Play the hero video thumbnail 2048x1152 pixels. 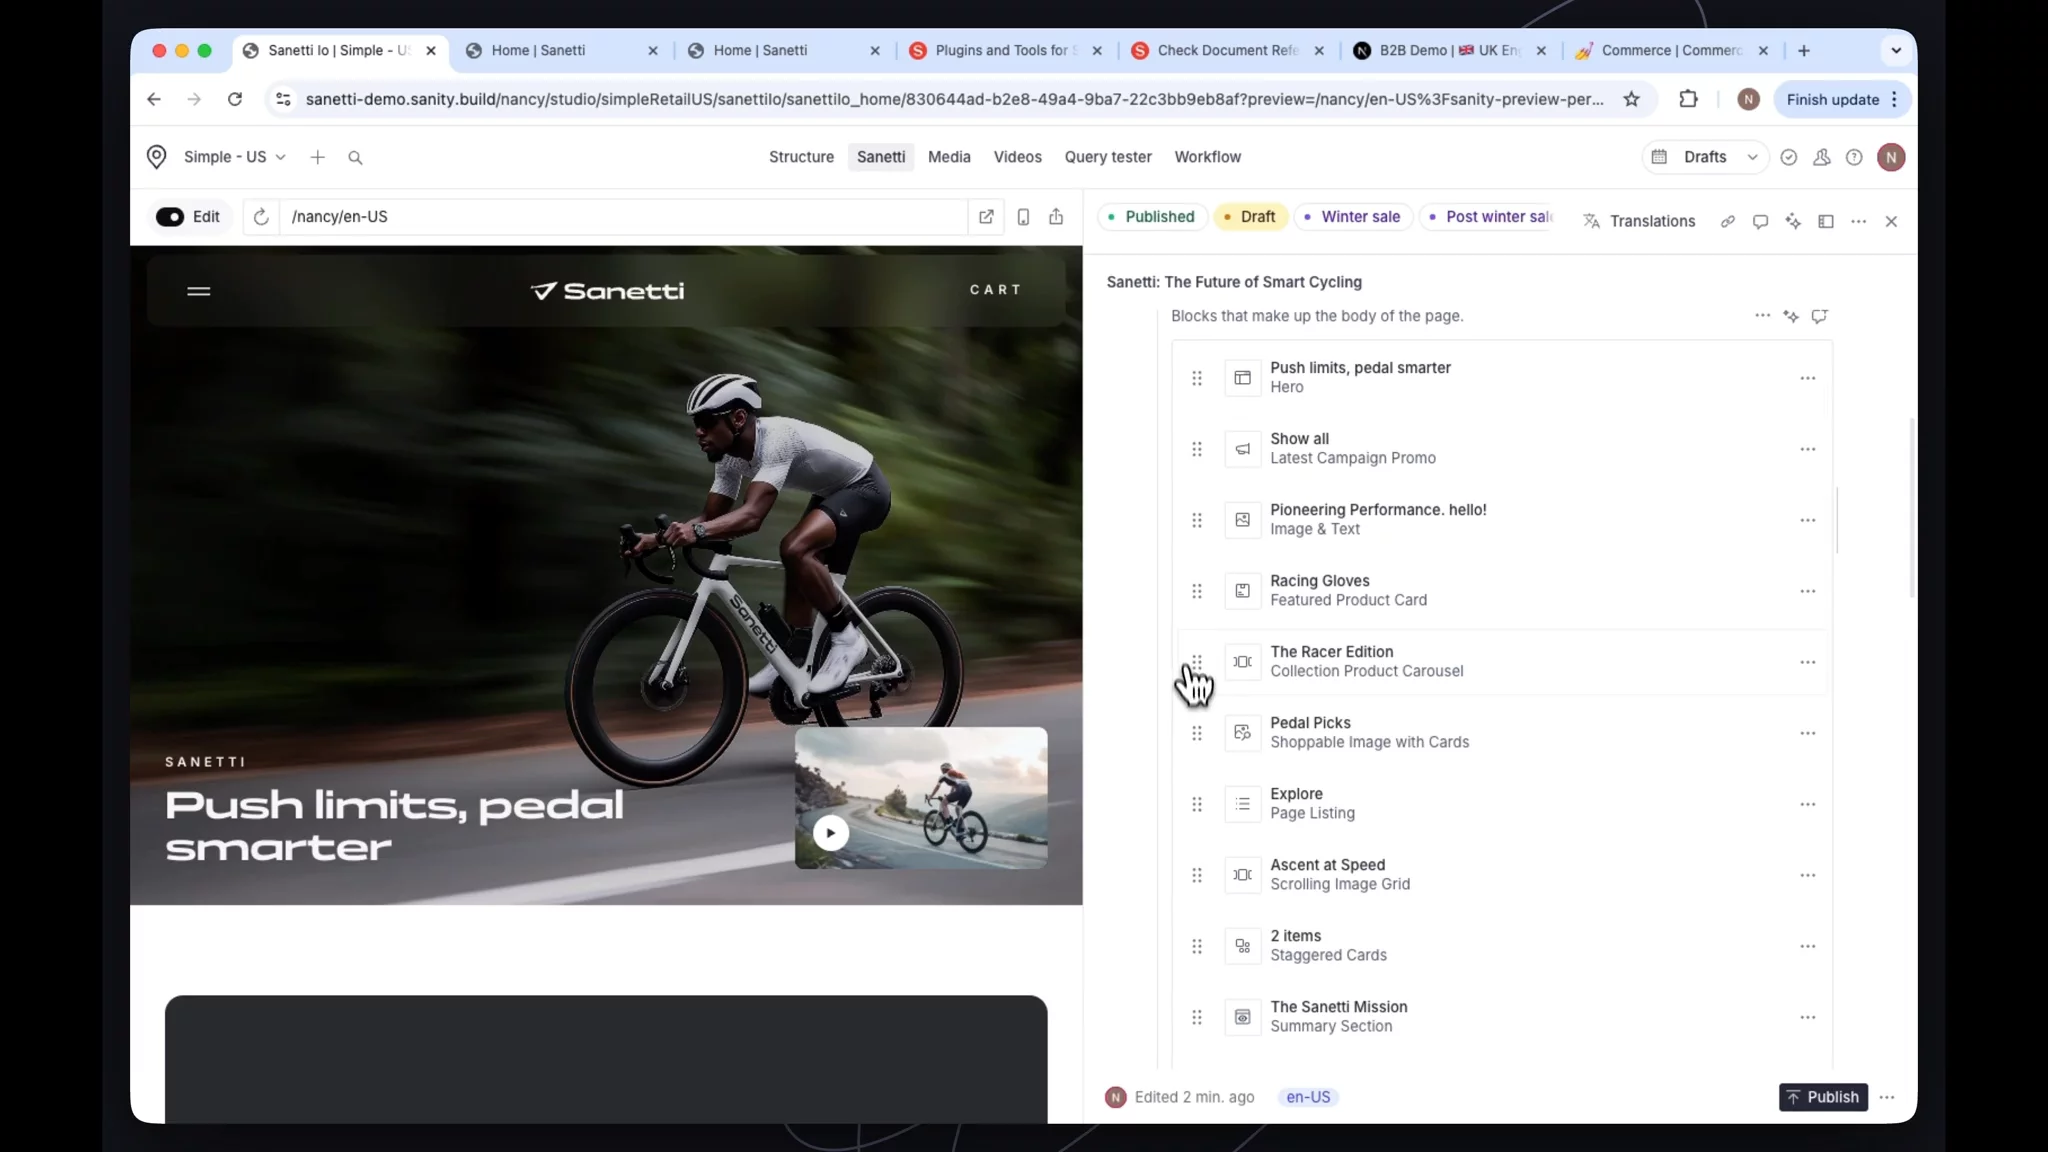(831, 832)
